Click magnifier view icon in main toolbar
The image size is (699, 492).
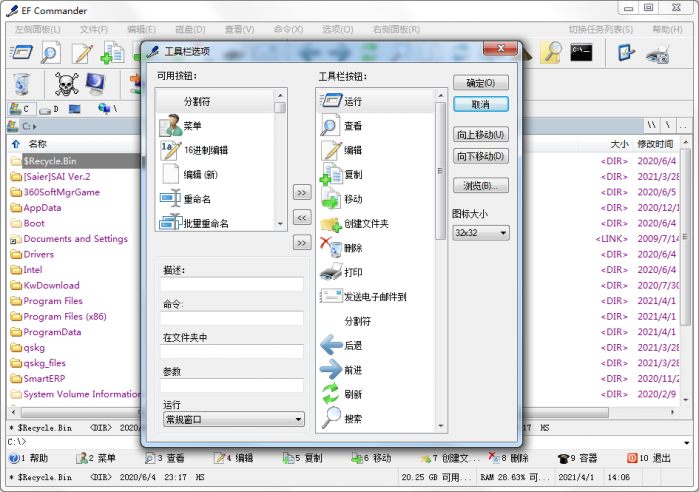point(51,53)
